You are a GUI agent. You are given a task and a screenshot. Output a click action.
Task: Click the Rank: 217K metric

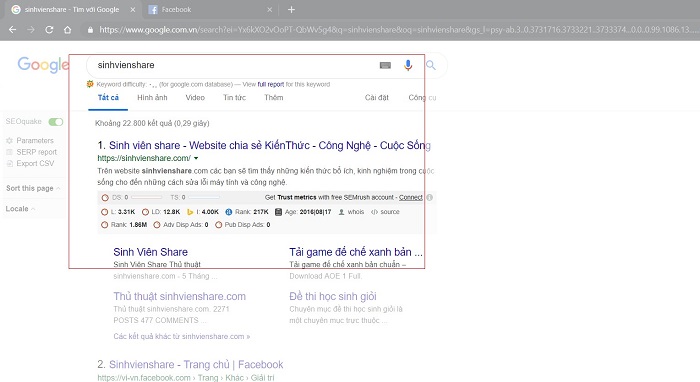[x=247, y=212]
